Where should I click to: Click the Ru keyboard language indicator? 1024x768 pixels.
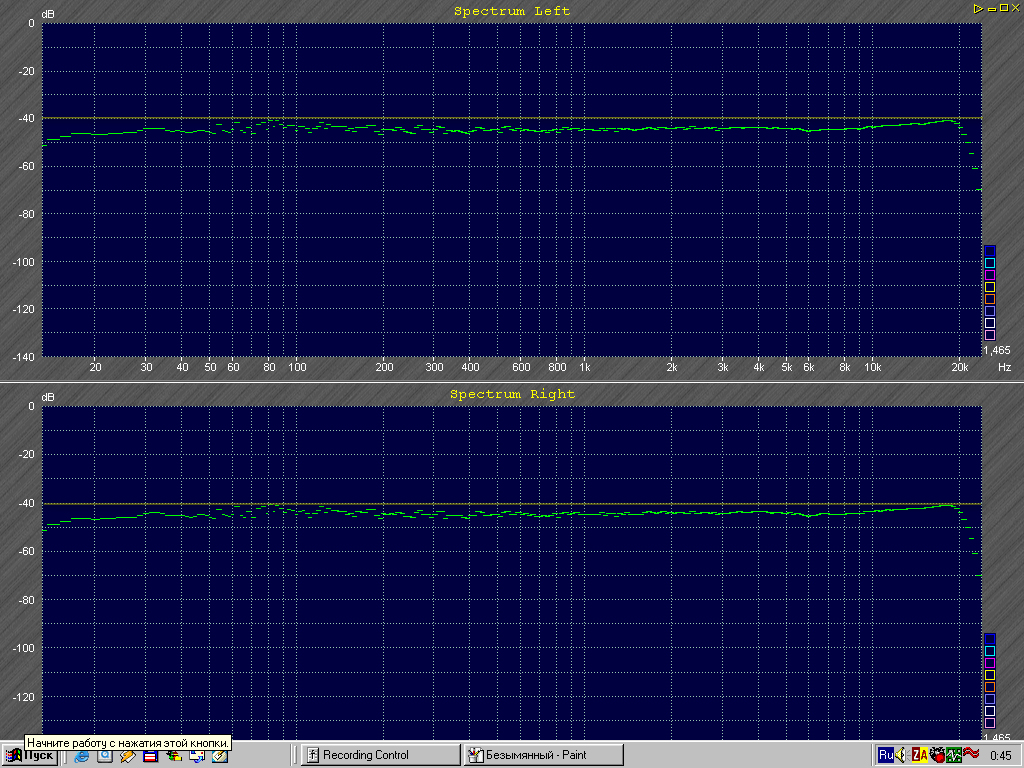pos(885,755)
